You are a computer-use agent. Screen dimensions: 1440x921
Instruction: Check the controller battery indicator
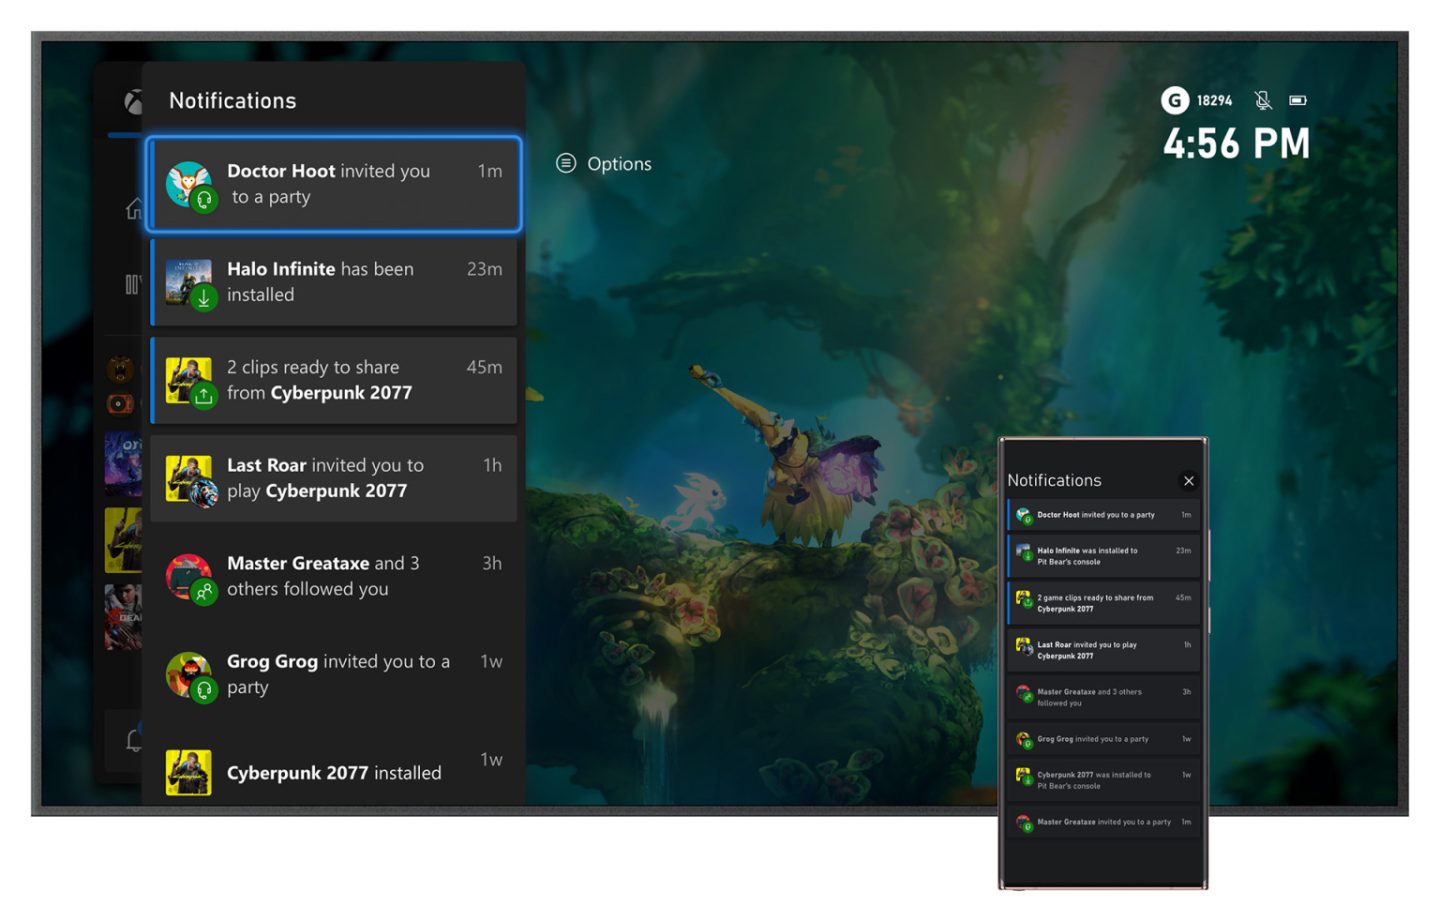point(1299,100)
